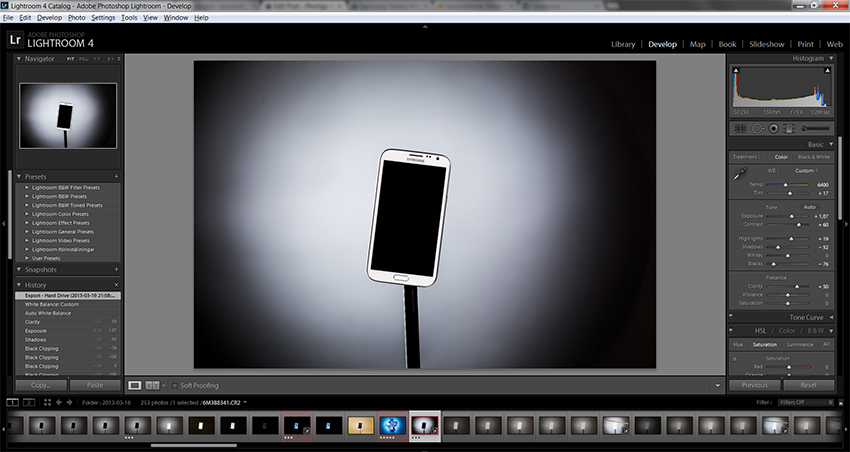The image size is (850, 452).
Task: Toggle the Tone Curve panel switch
Action: (731, 317)
